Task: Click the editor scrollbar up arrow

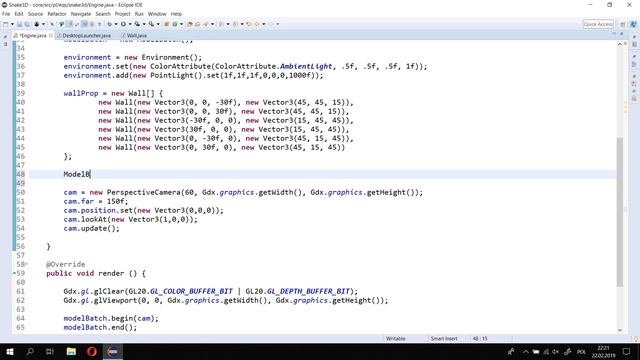Action: tap(620, 44)
